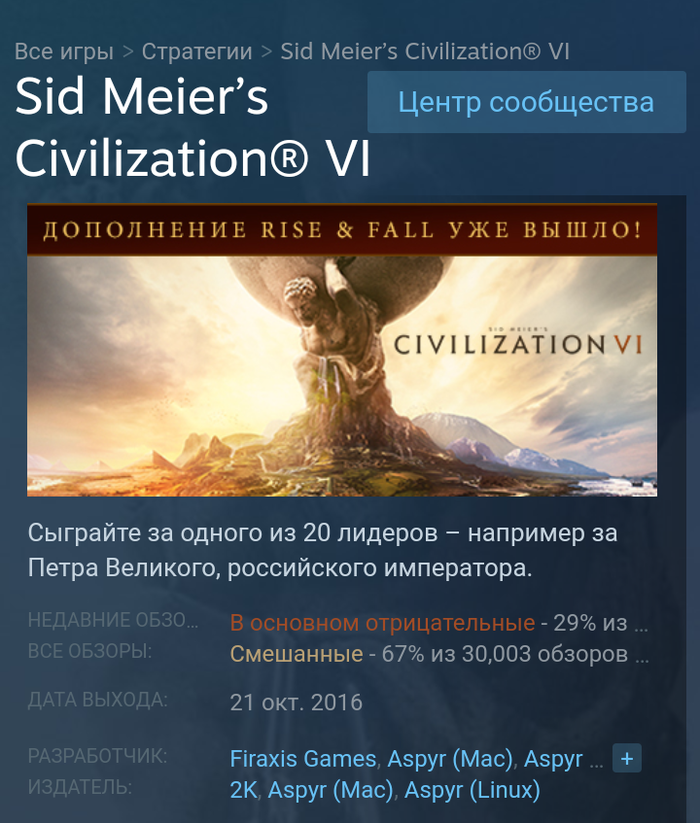The image size is (700, 823).
Task: Click the large Sid Meier's Civilization VI title
Action: [193, 127]
